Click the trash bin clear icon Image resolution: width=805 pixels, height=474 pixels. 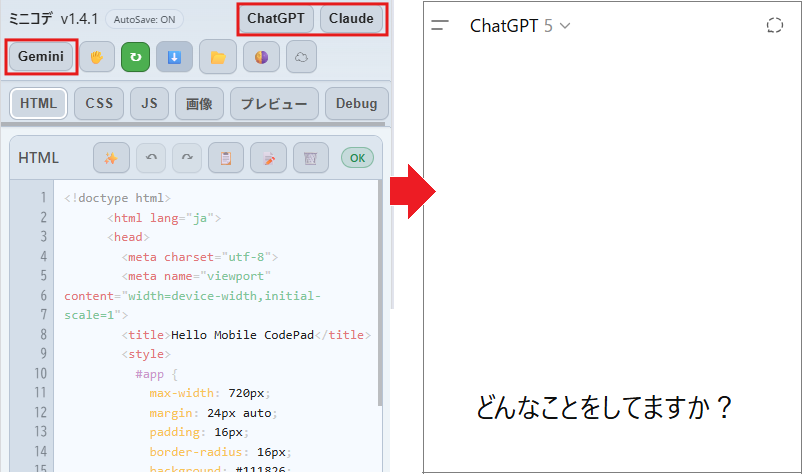(311, 158)
